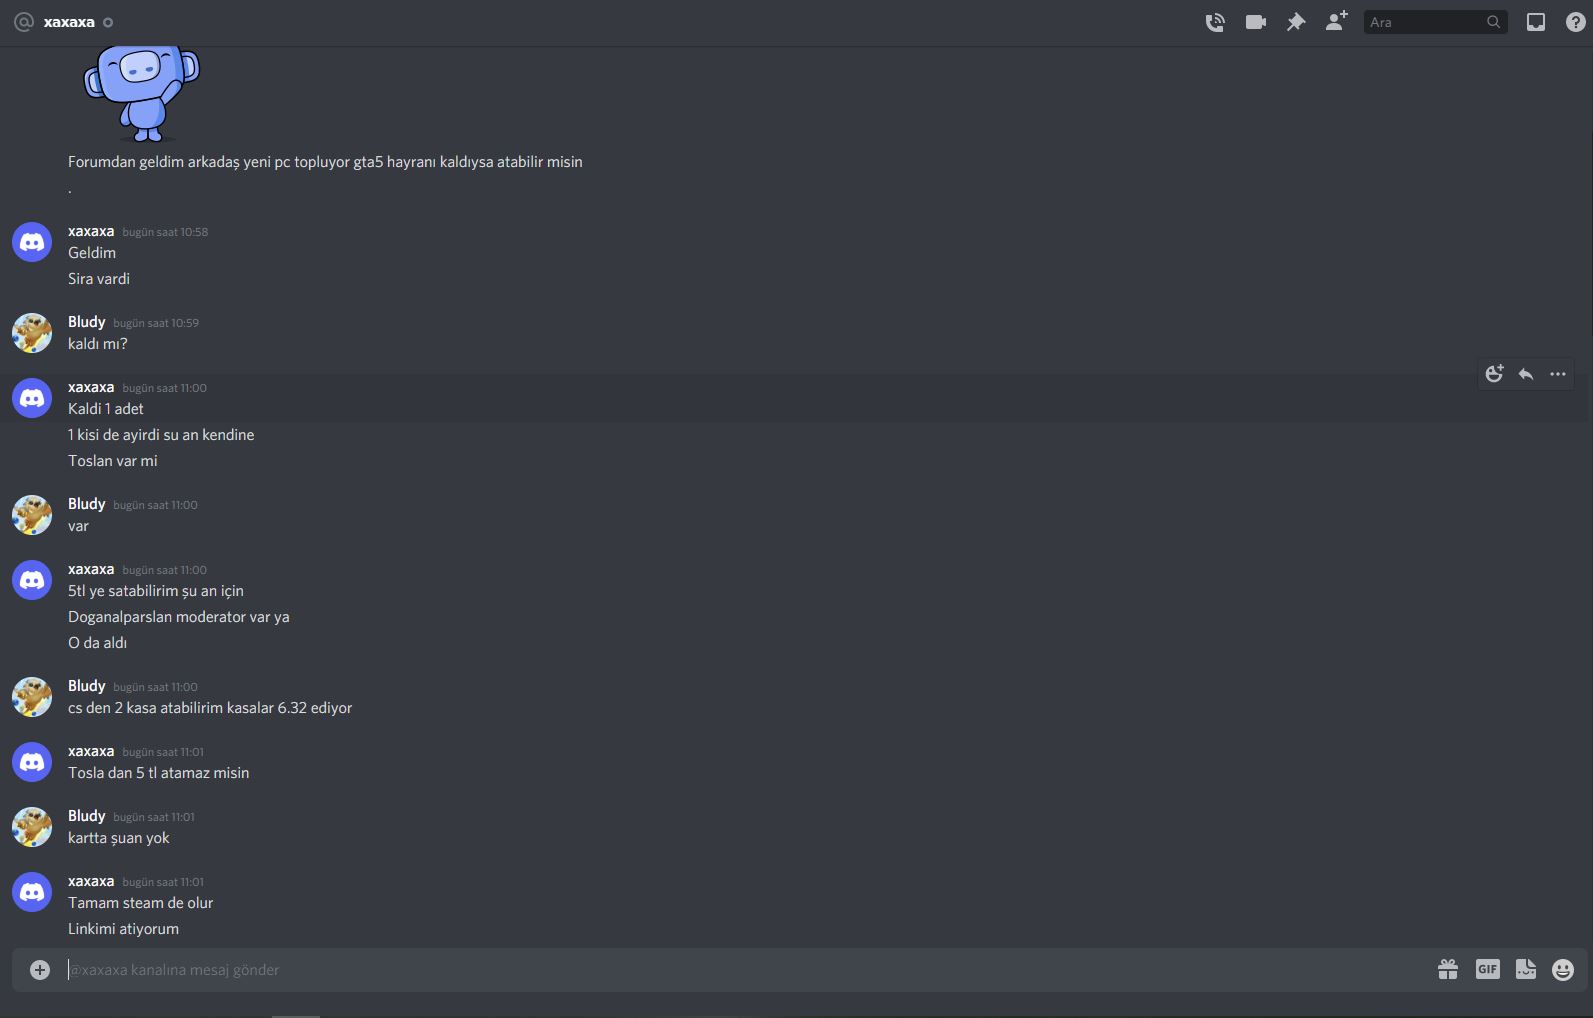This screenshot has width=1593, height=1018.
Task: View pinned messages
Action: (x=1296, y=21)
